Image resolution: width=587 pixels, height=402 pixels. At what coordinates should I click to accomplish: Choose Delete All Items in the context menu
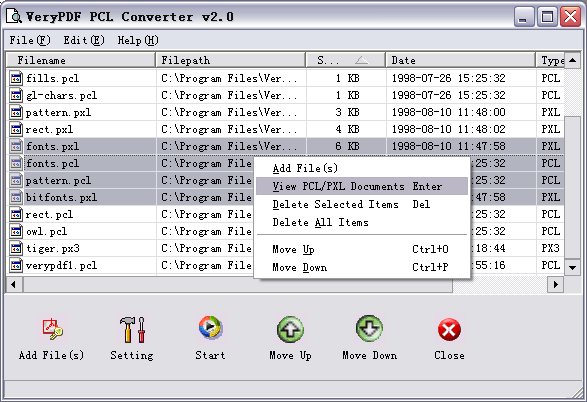point(362,222)
